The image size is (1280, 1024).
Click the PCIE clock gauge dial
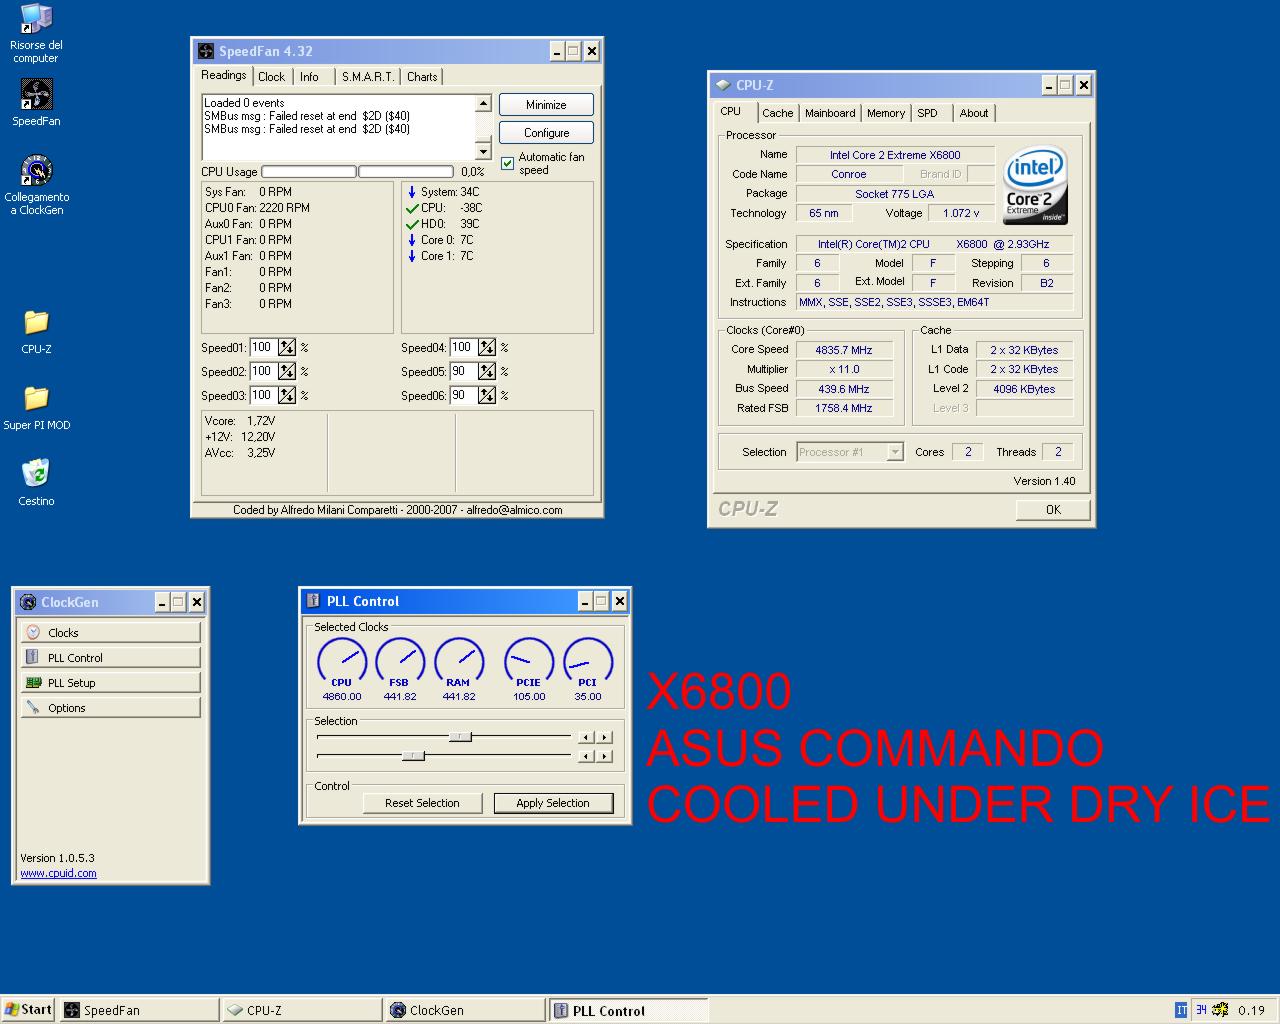click(x=529, y=660)
